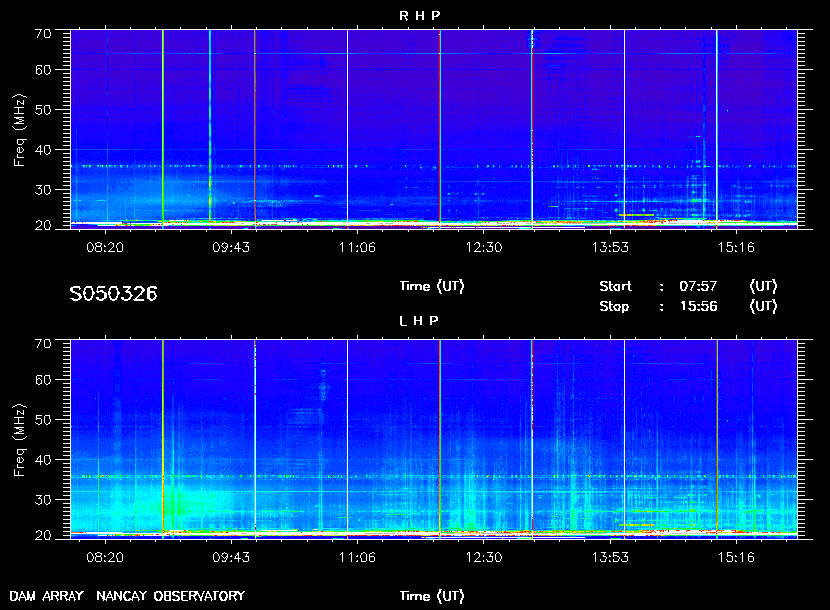830x610 pixels.
Task: Click the 40 frequency tick in LHP panel
Action: [43, 460]
